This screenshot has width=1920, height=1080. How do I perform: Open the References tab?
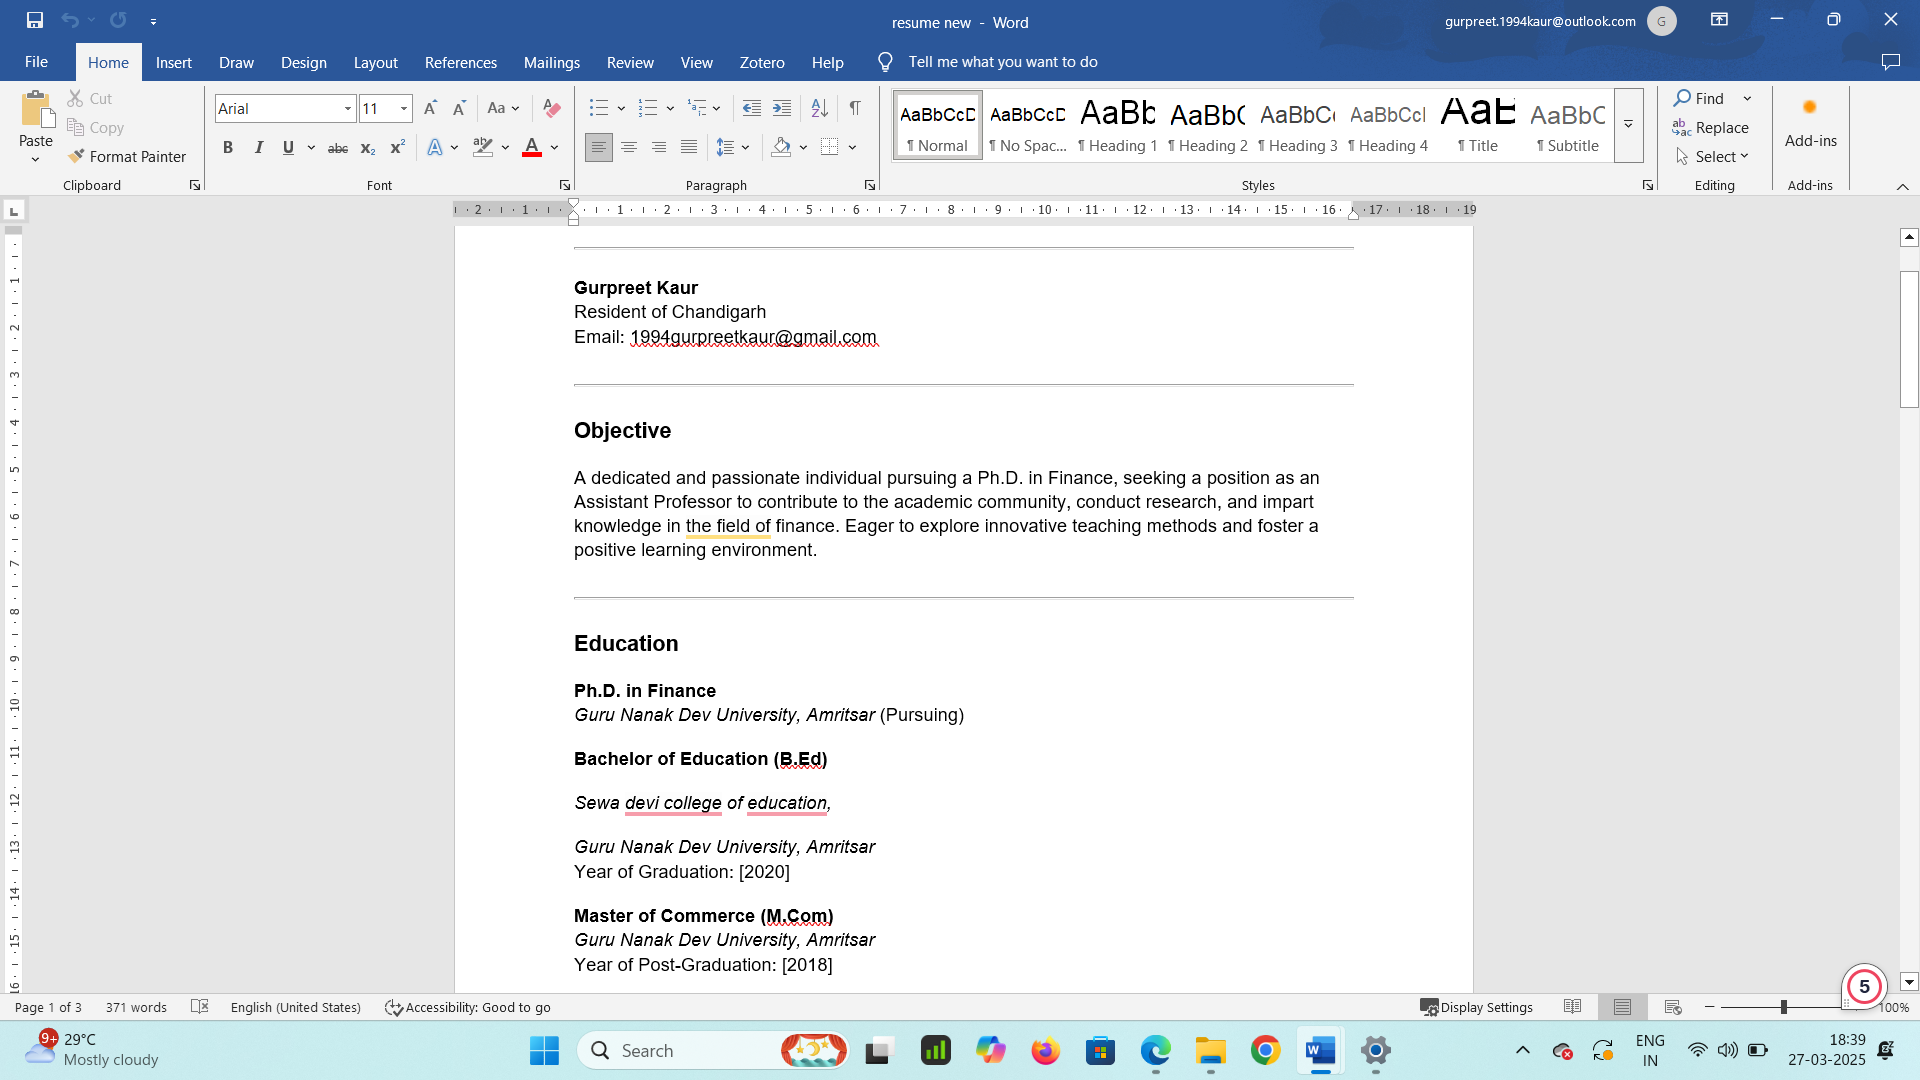pyautogui.click(x=461, y=62)
